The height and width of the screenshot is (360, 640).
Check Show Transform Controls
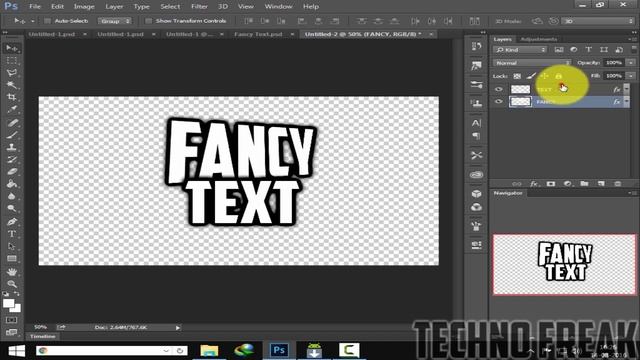tap(149, 21)
